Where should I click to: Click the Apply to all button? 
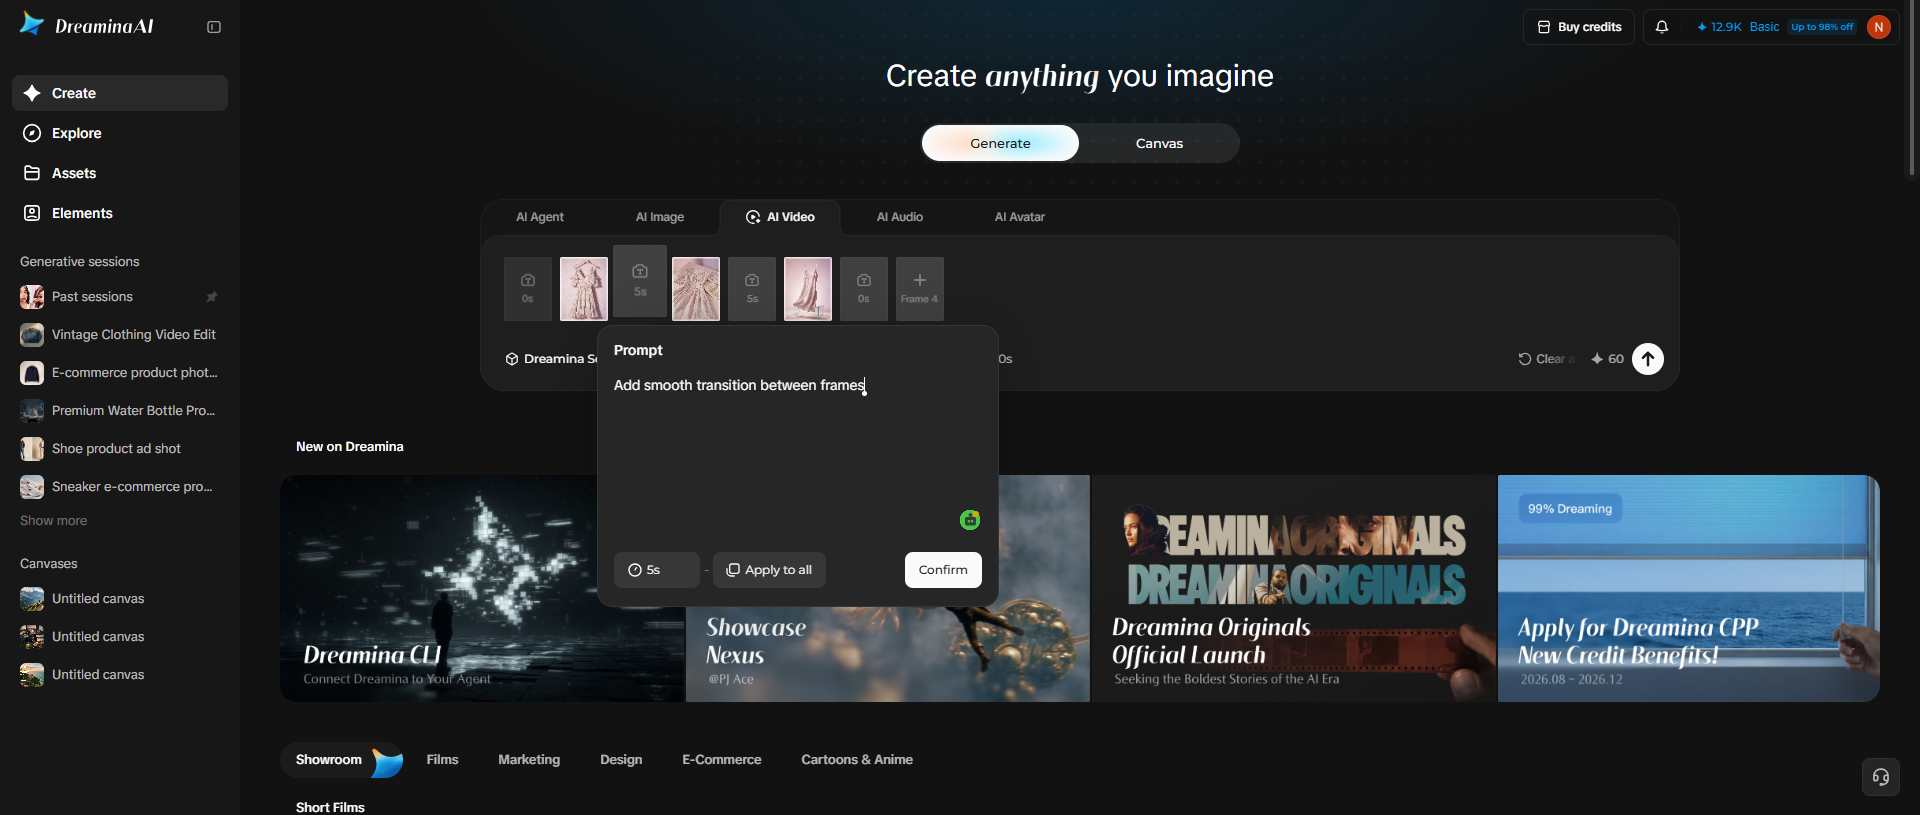tap(769, 570)
